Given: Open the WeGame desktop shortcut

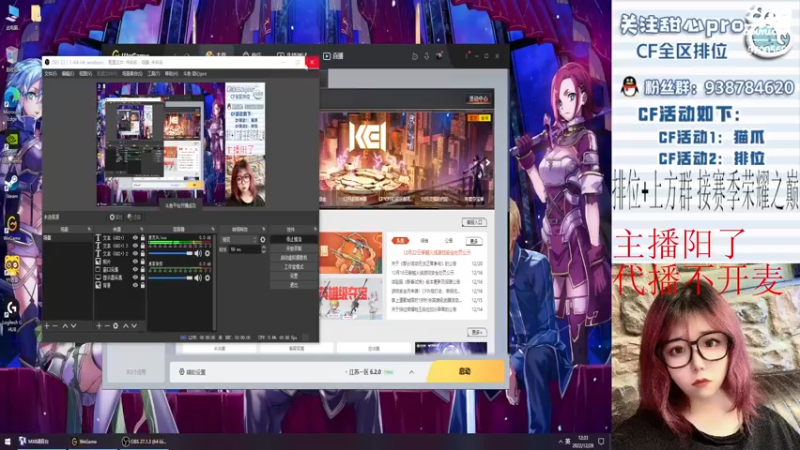Looking at the screenshot, I should coord(12,228).
